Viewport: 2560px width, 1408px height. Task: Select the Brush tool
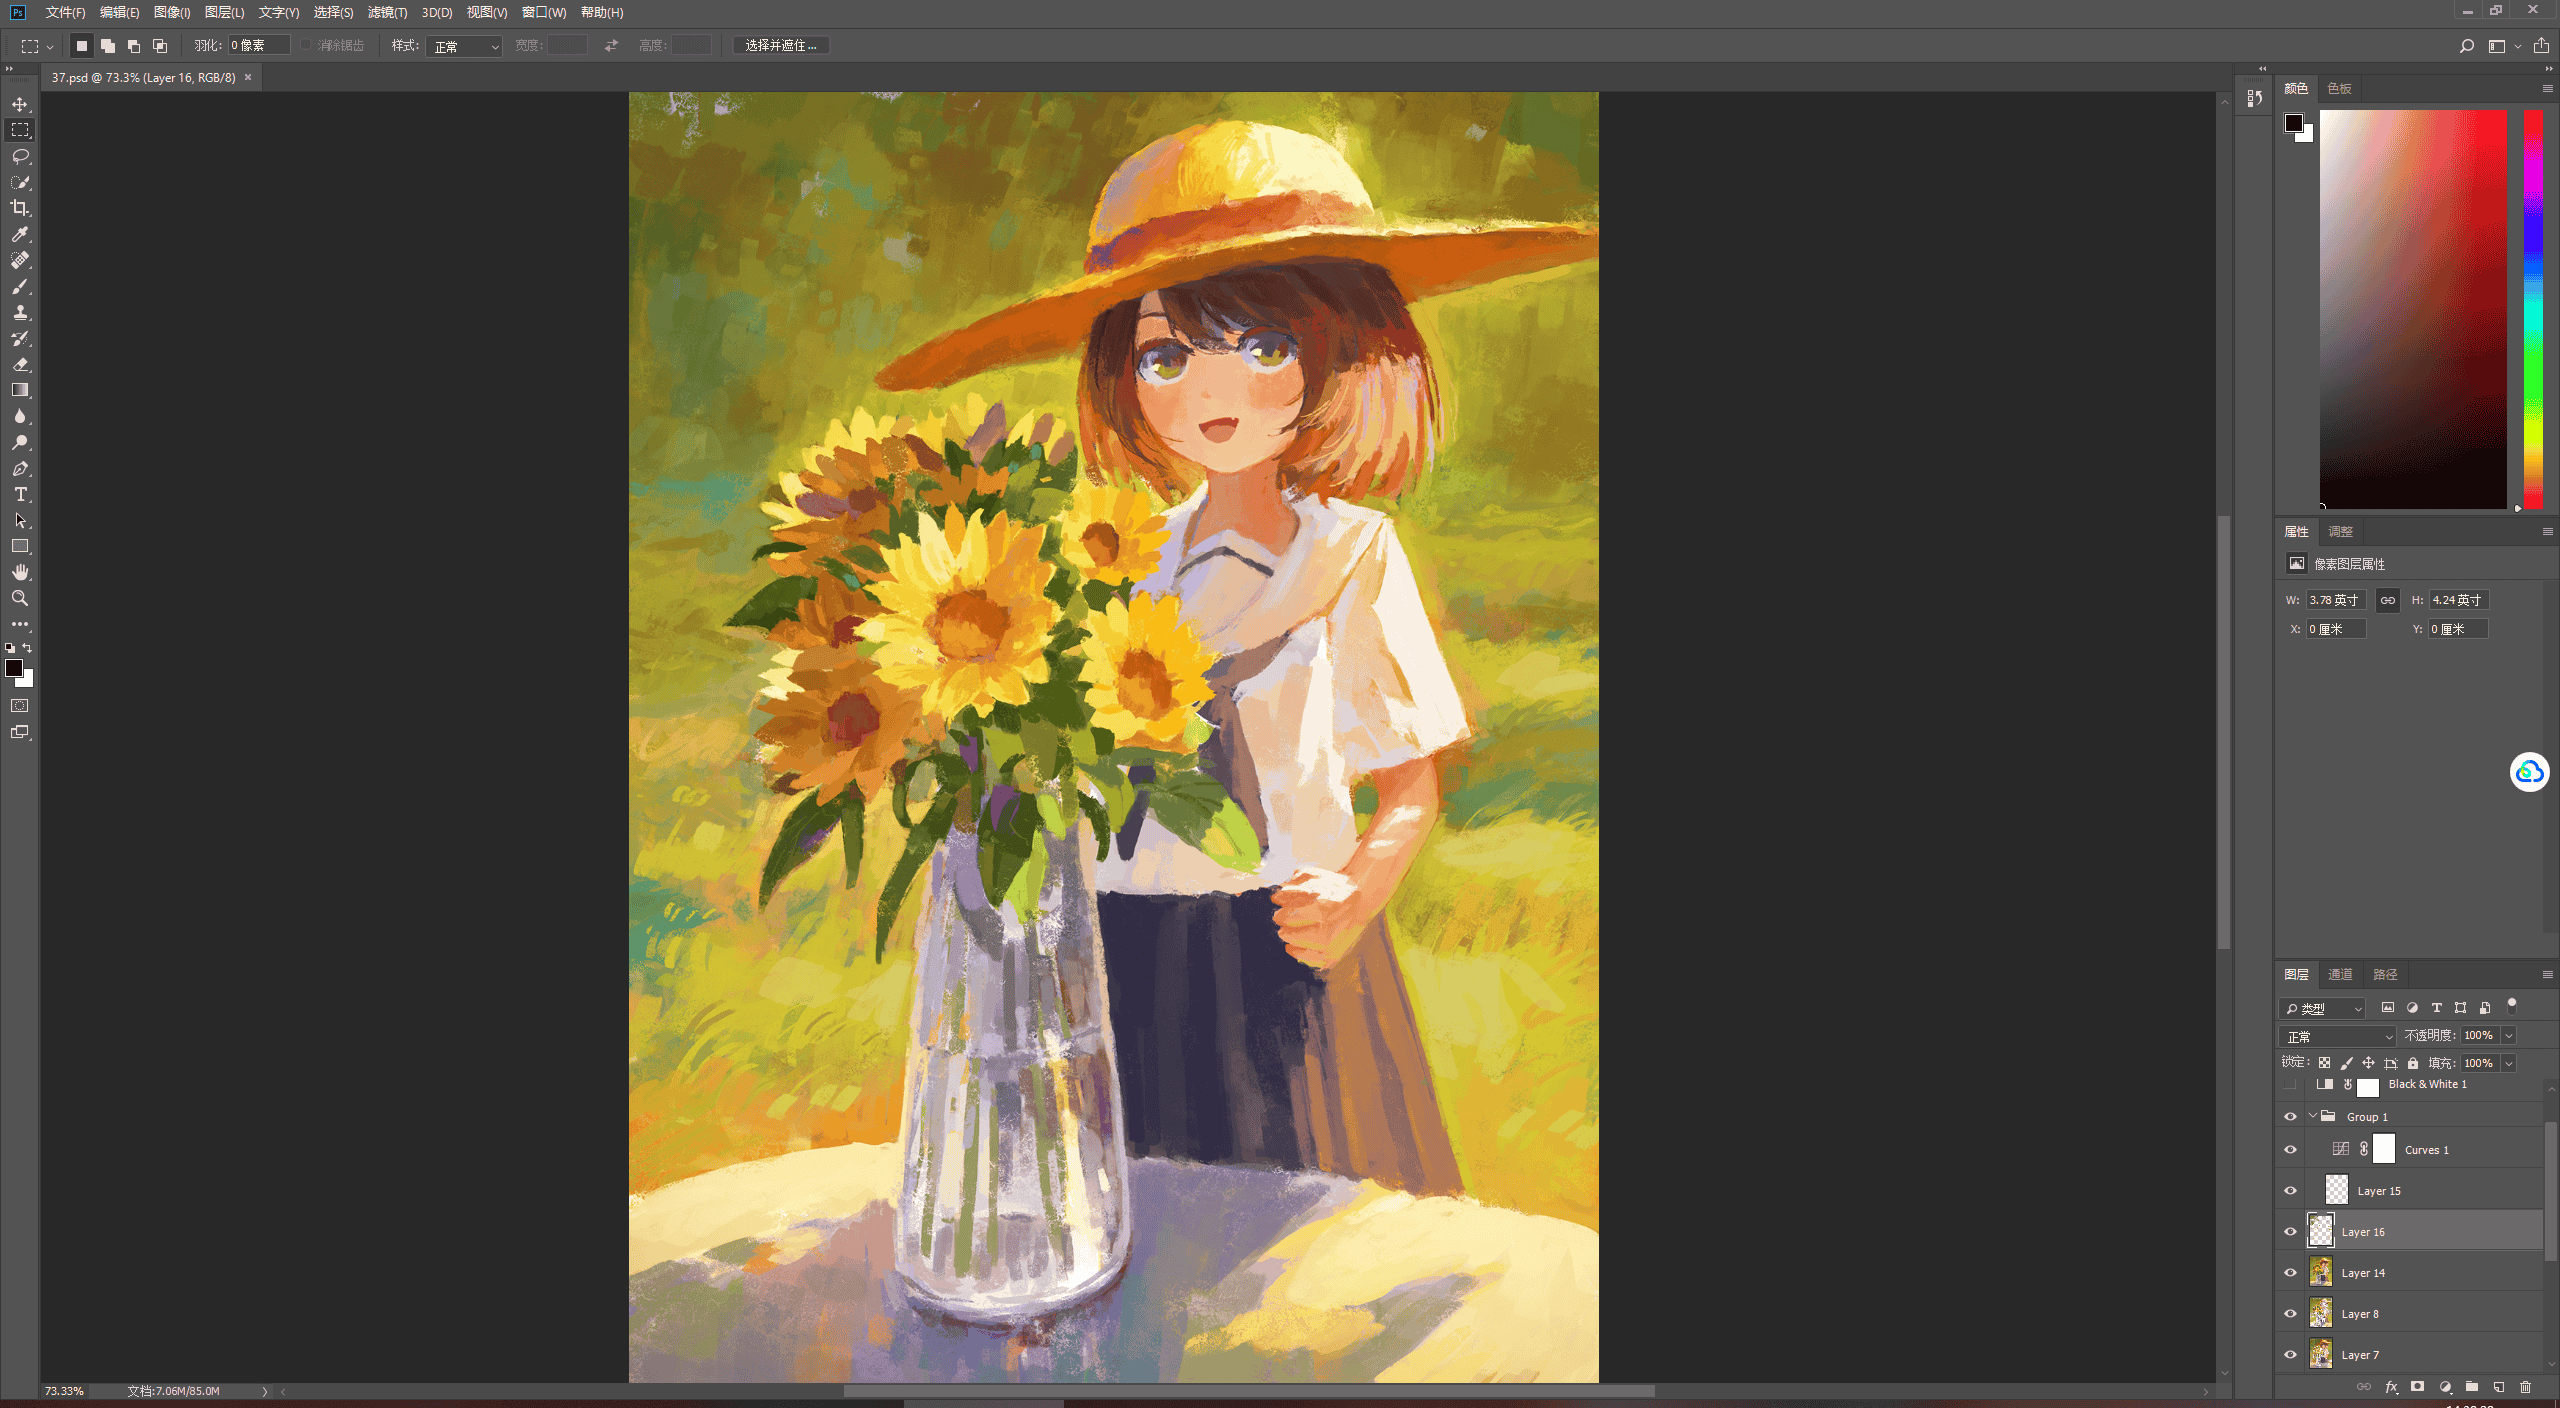point(20,287)
